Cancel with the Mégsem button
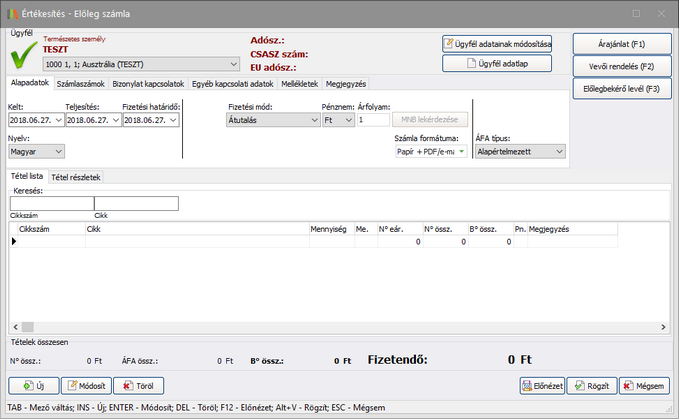Image resolution: width=679 pixels, height=419 pixels. coord(643,385)
